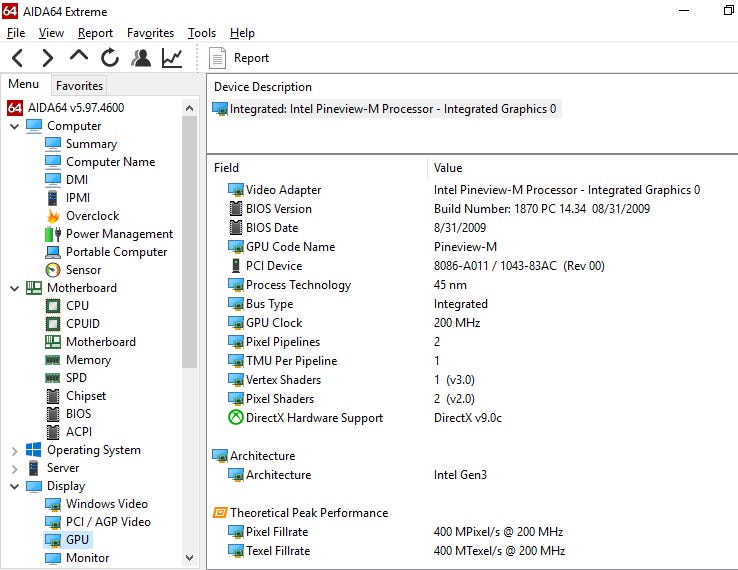Click the Forward navigation arrow

pyautogui.click(x=48, y=58)
